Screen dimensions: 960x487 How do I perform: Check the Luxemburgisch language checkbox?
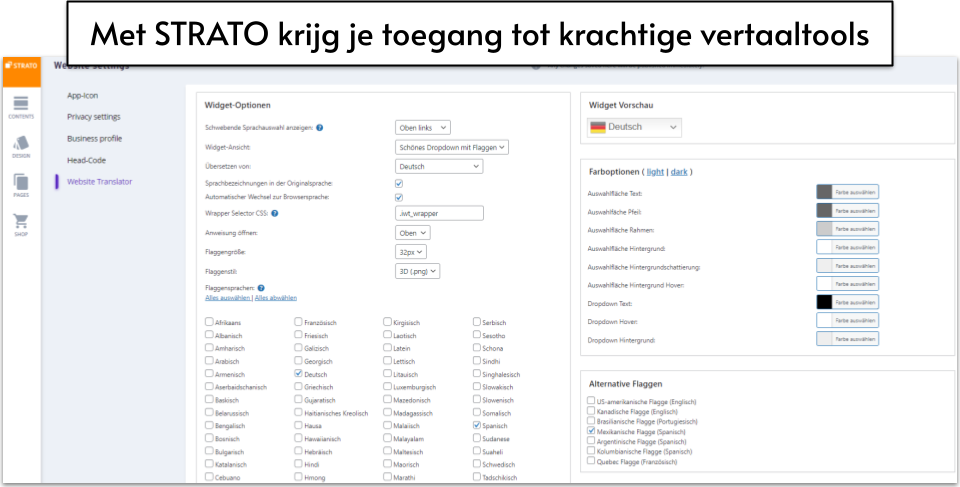pyautogui.click(x=388, y=386)
